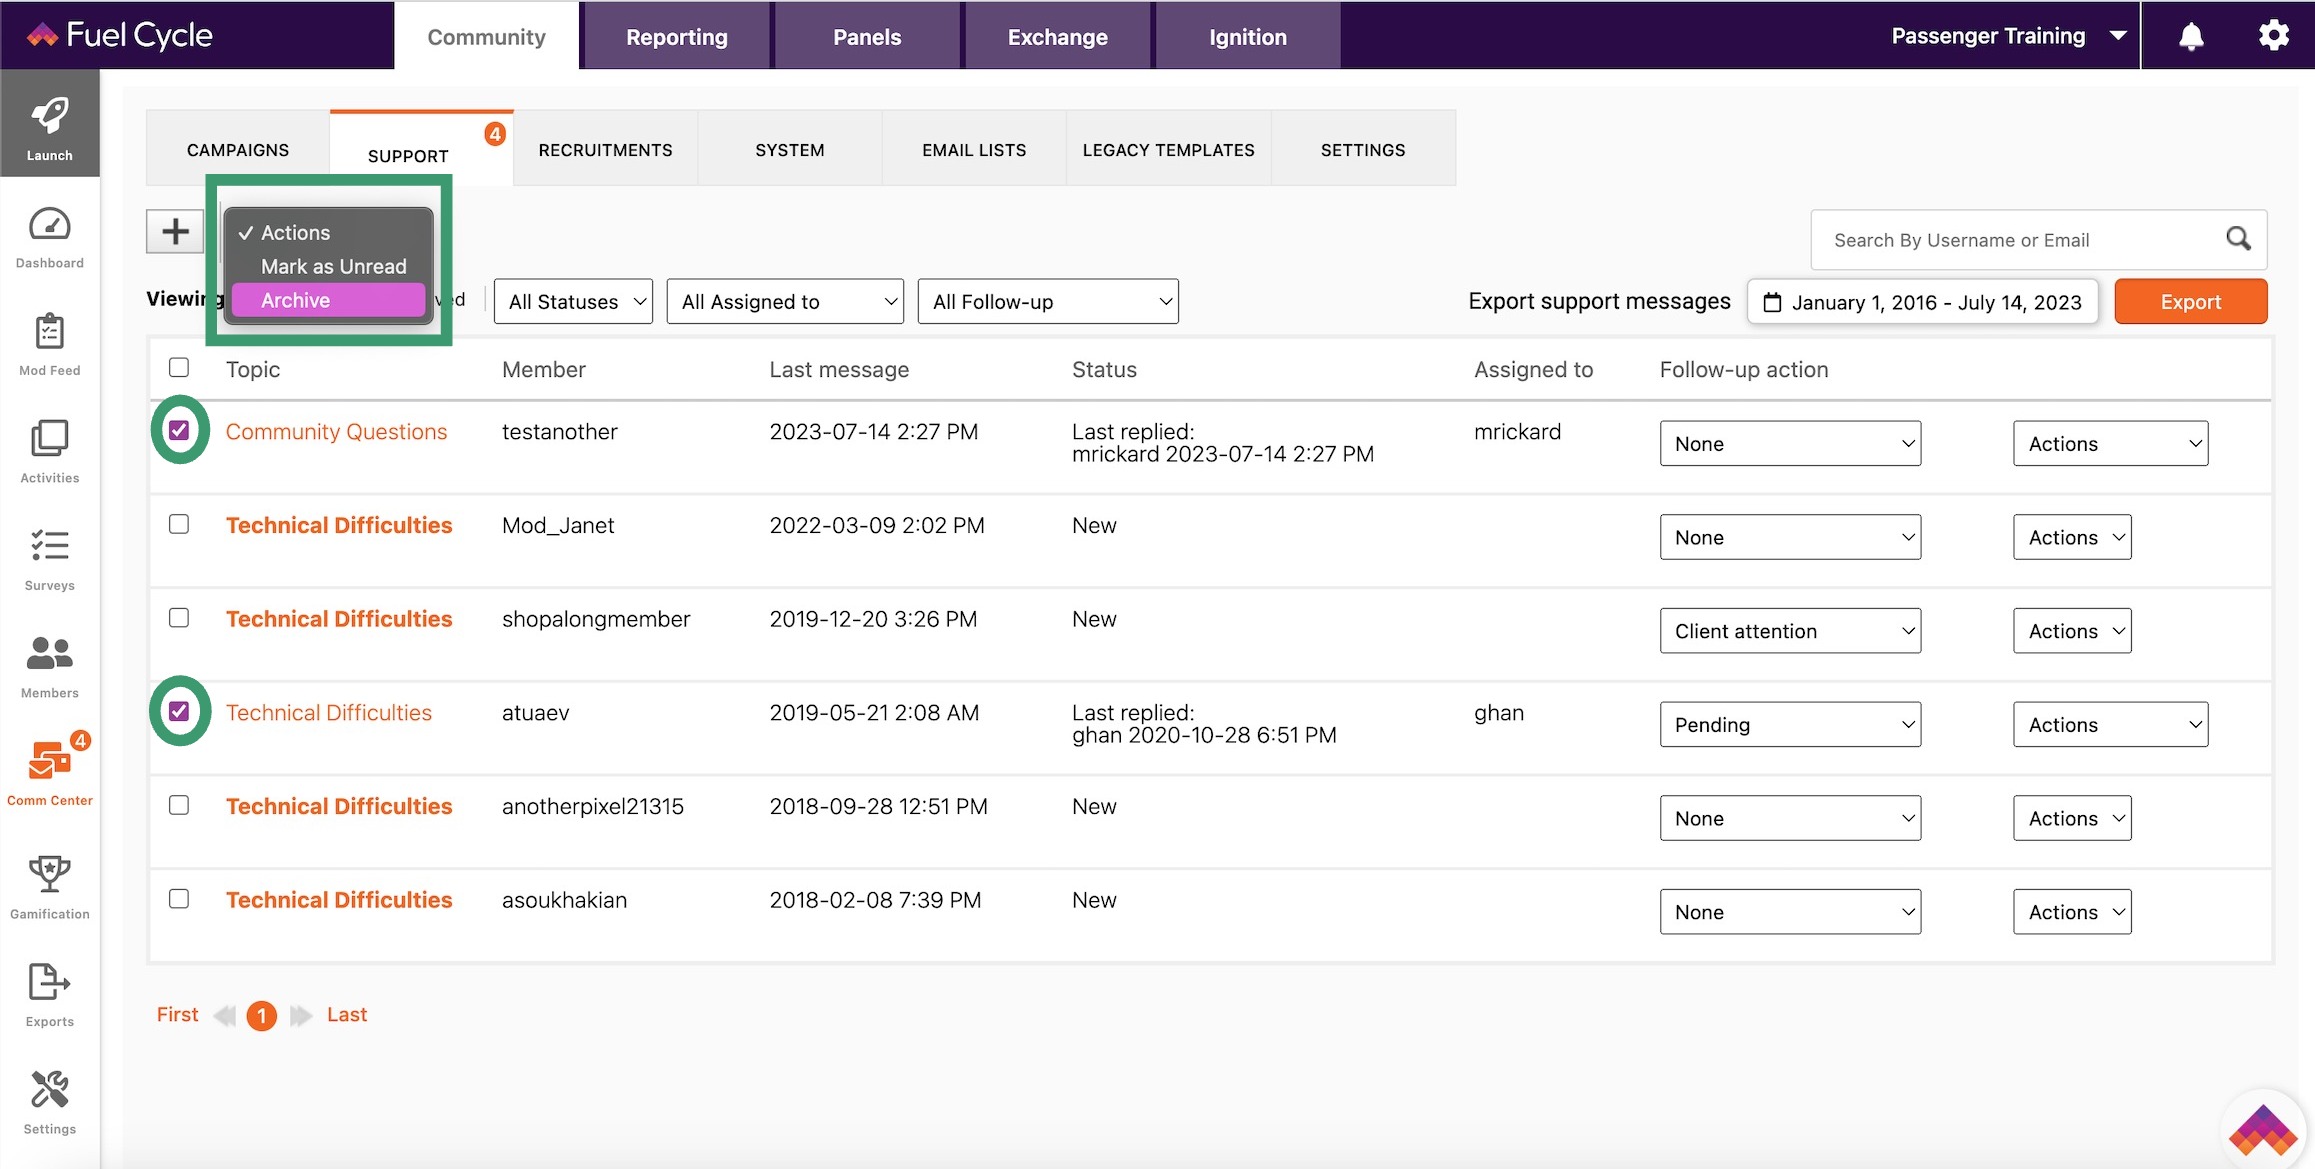Open the Legacy Templates tab

tap(1168, 149)
